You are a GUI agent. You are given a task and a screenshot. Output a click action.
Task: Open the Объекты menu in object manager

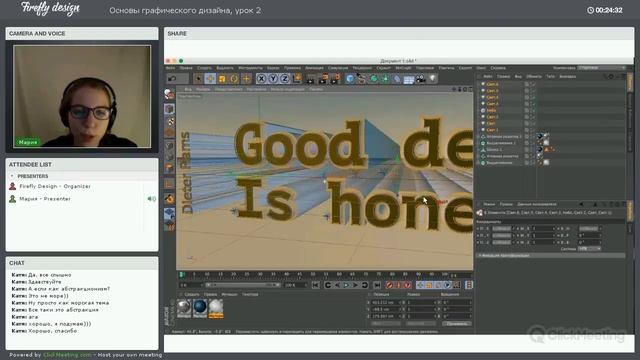click(x=533, y=76)
